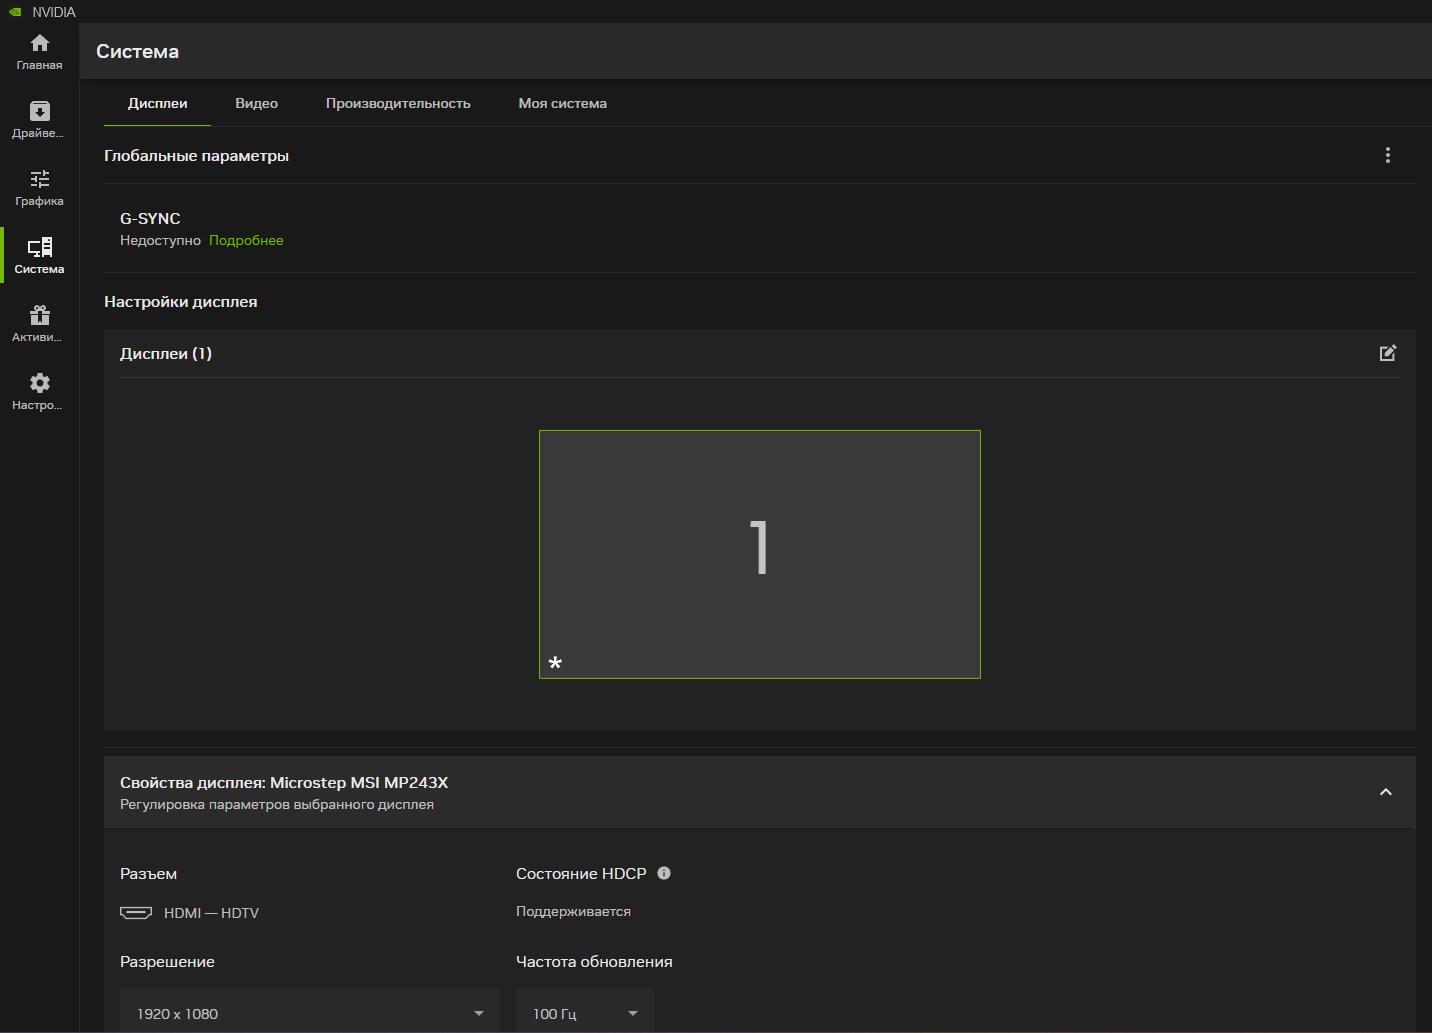Image resolution: width=1432 pixels, height=1033 pixels.
Task: Click the Глобальные параметры heading
Action: [x=196, y=155]
